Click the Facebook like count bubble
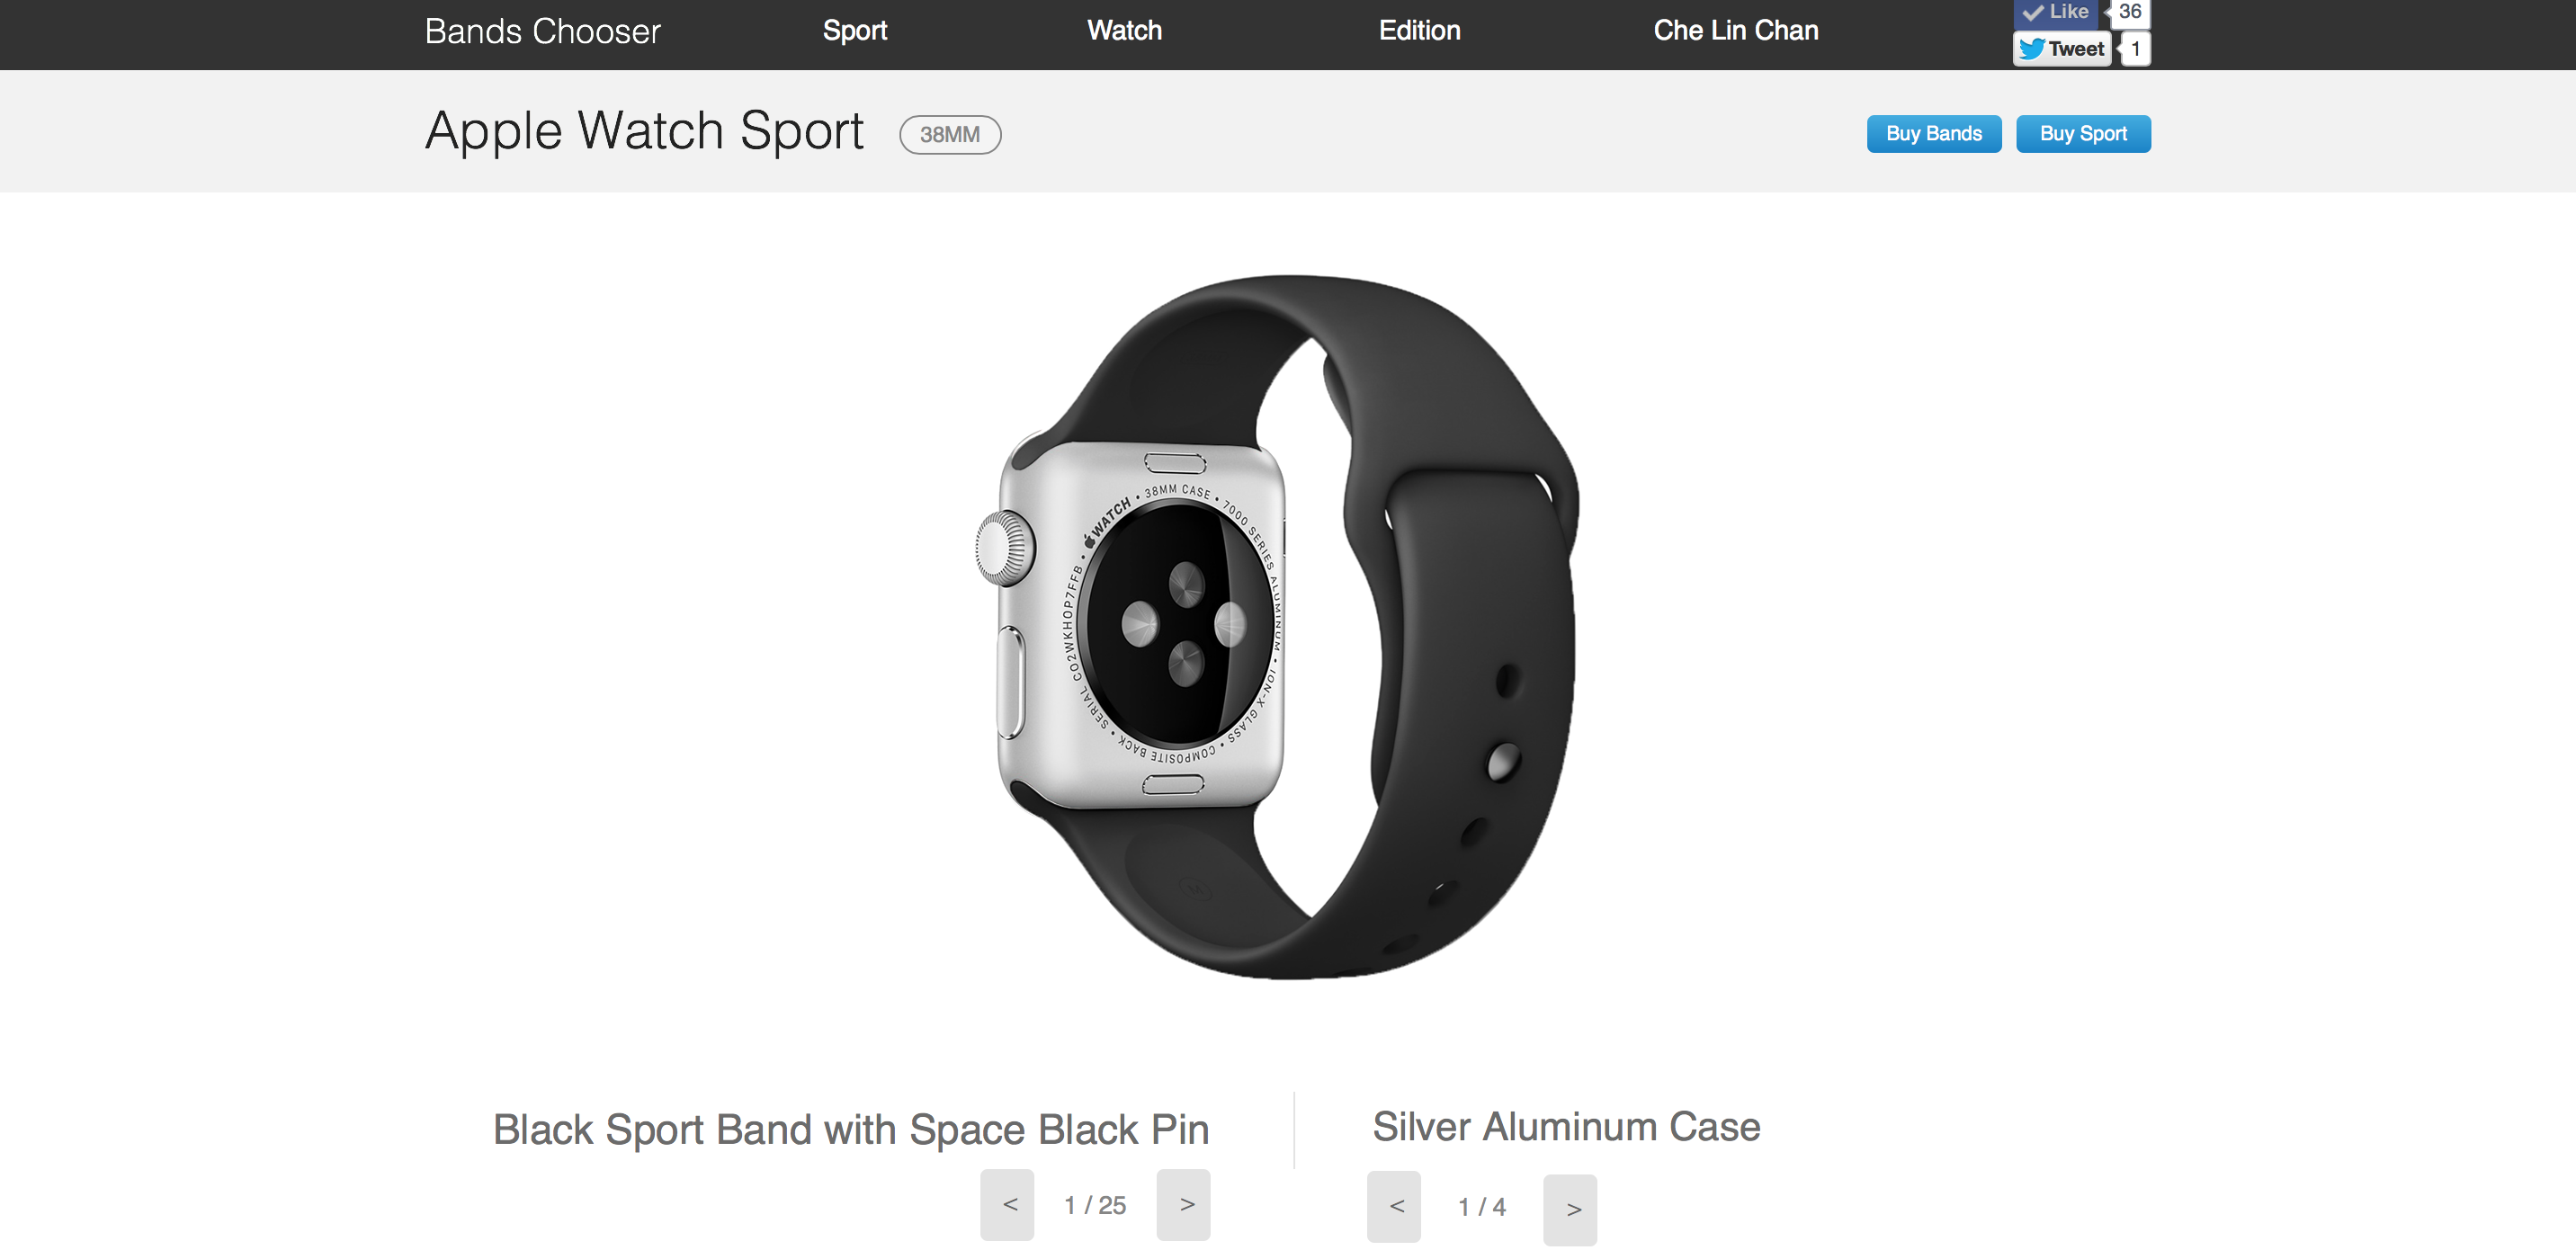The image size is (2576, 1259). tap(2130, 12)
